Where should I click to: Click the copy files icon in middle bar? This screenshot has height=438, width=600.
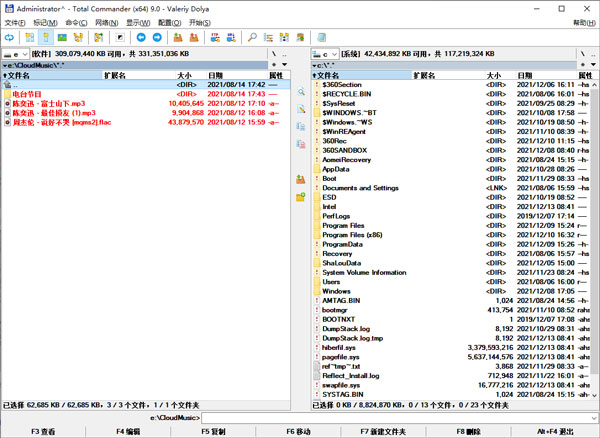[301, 127]
